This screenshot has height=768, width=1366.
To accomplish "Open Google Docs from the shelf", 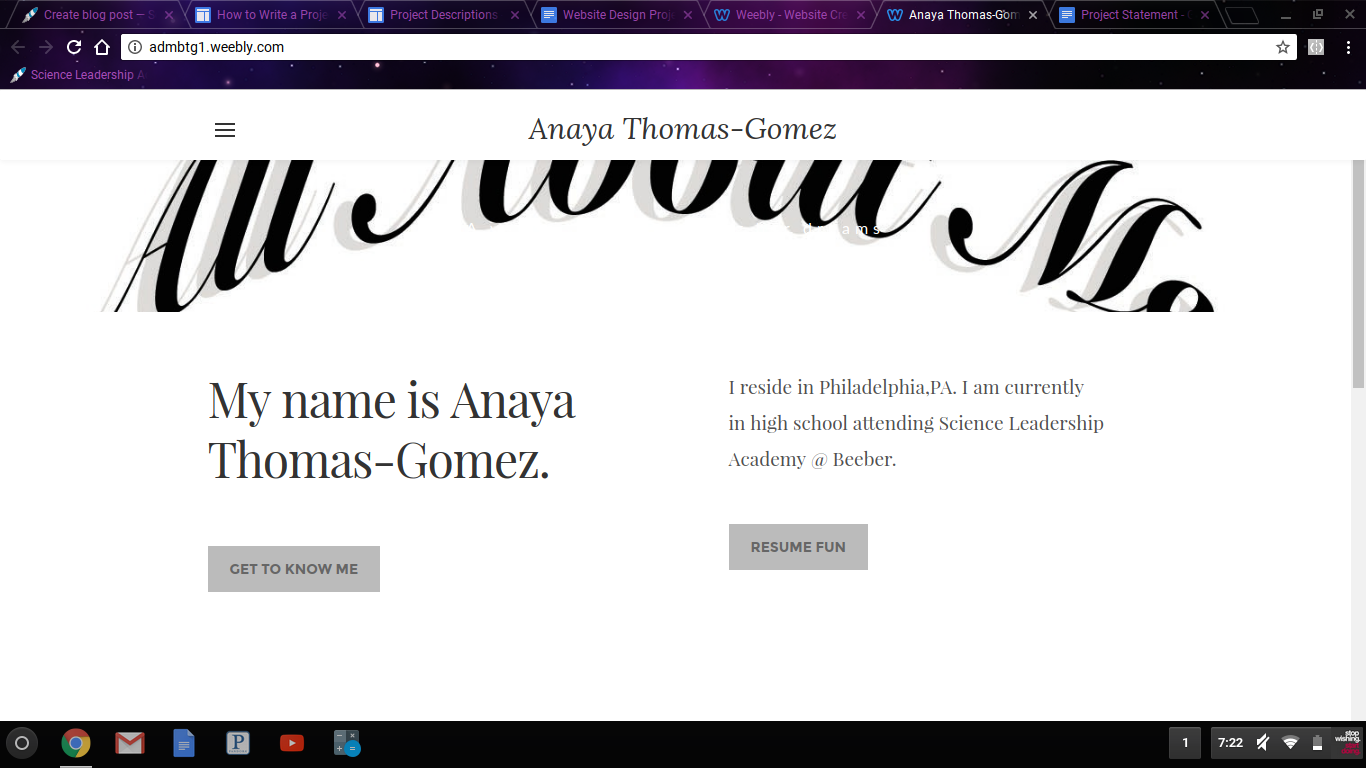I will [x=184, y=743].
